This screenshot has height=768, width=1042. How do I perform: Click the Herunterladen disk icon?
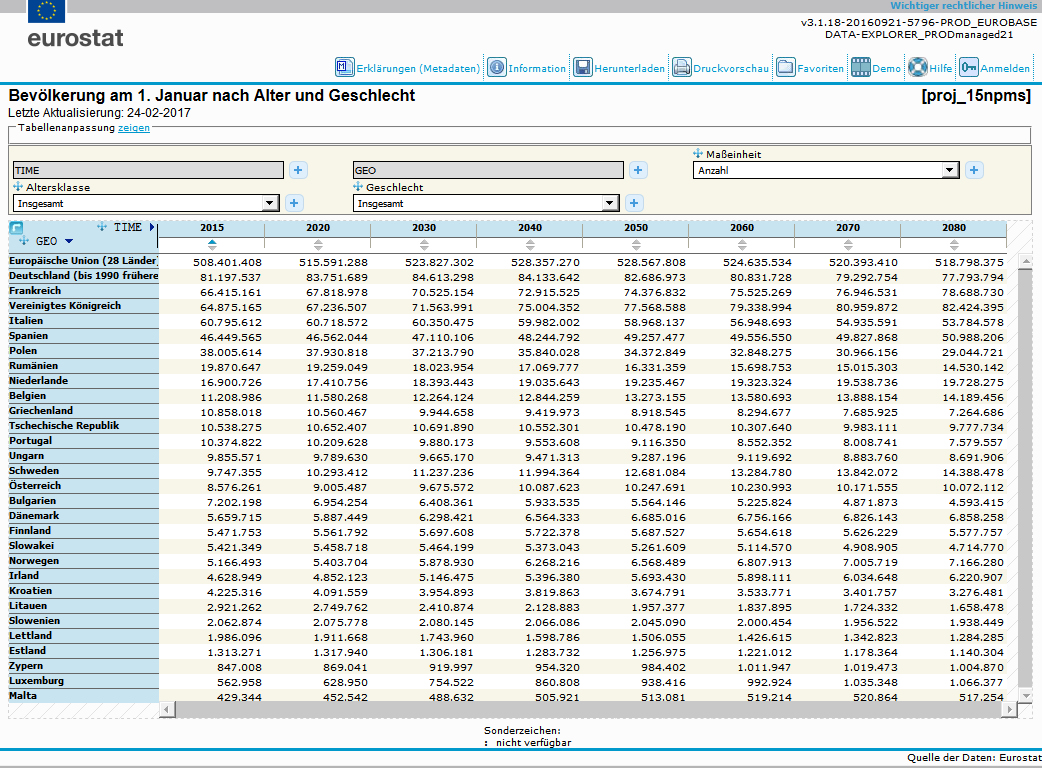click(x=582, y=68)
